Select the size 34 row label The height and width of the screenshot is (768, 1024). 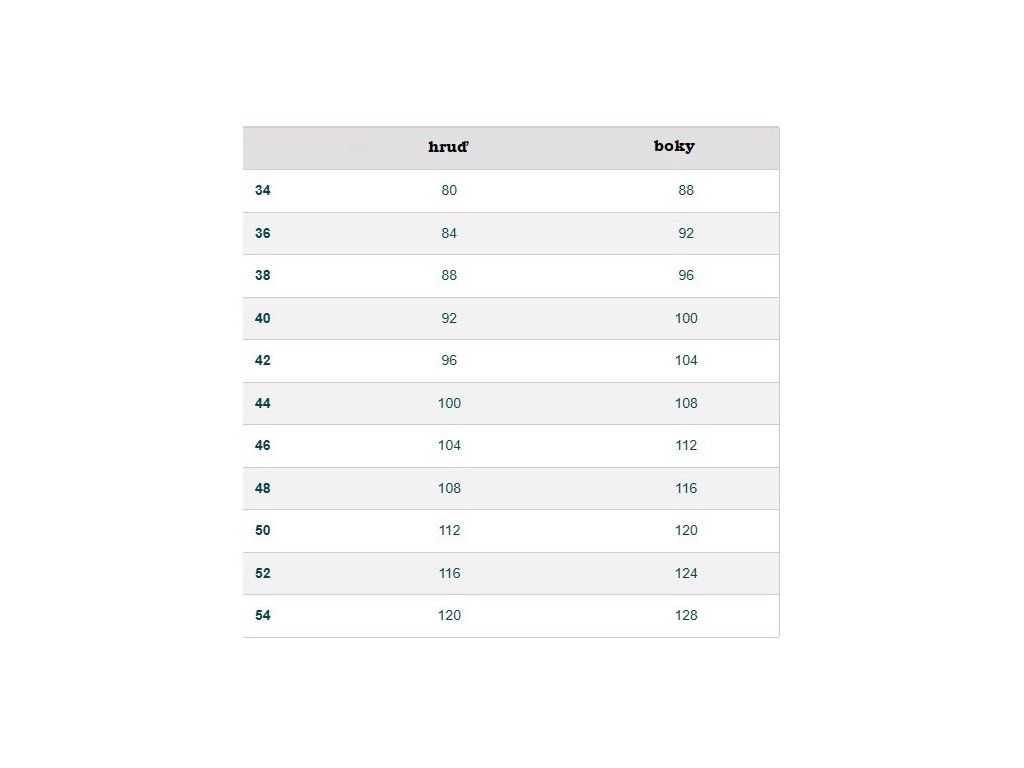tap(263, 190)
